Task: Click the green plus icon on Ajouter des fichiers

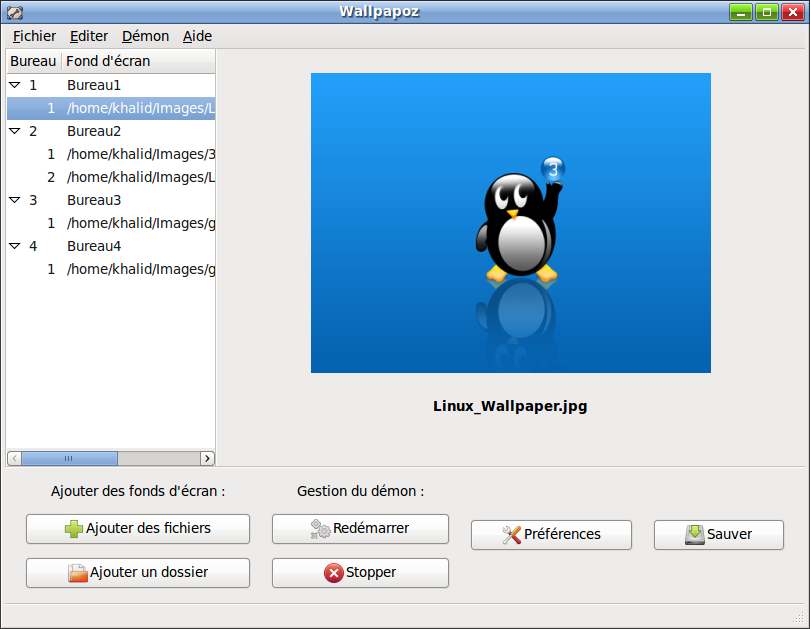Action: click(x=73, y=529)
